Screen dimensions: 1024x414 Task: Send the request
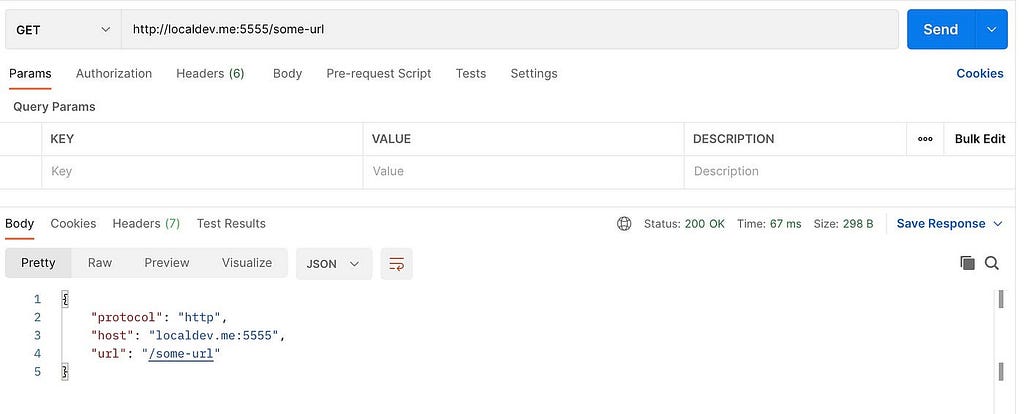click(940, 29)
